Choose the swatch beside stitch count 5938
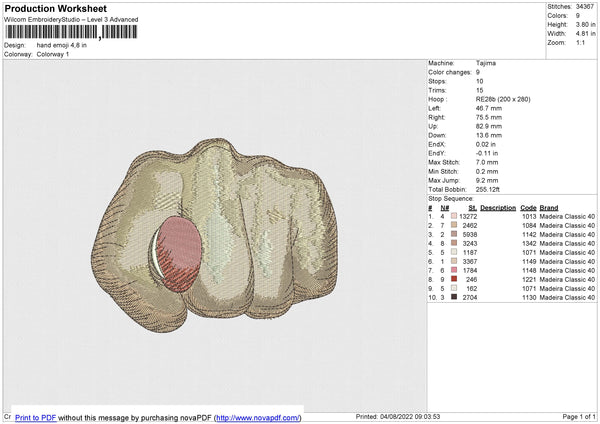 (454, 234)
